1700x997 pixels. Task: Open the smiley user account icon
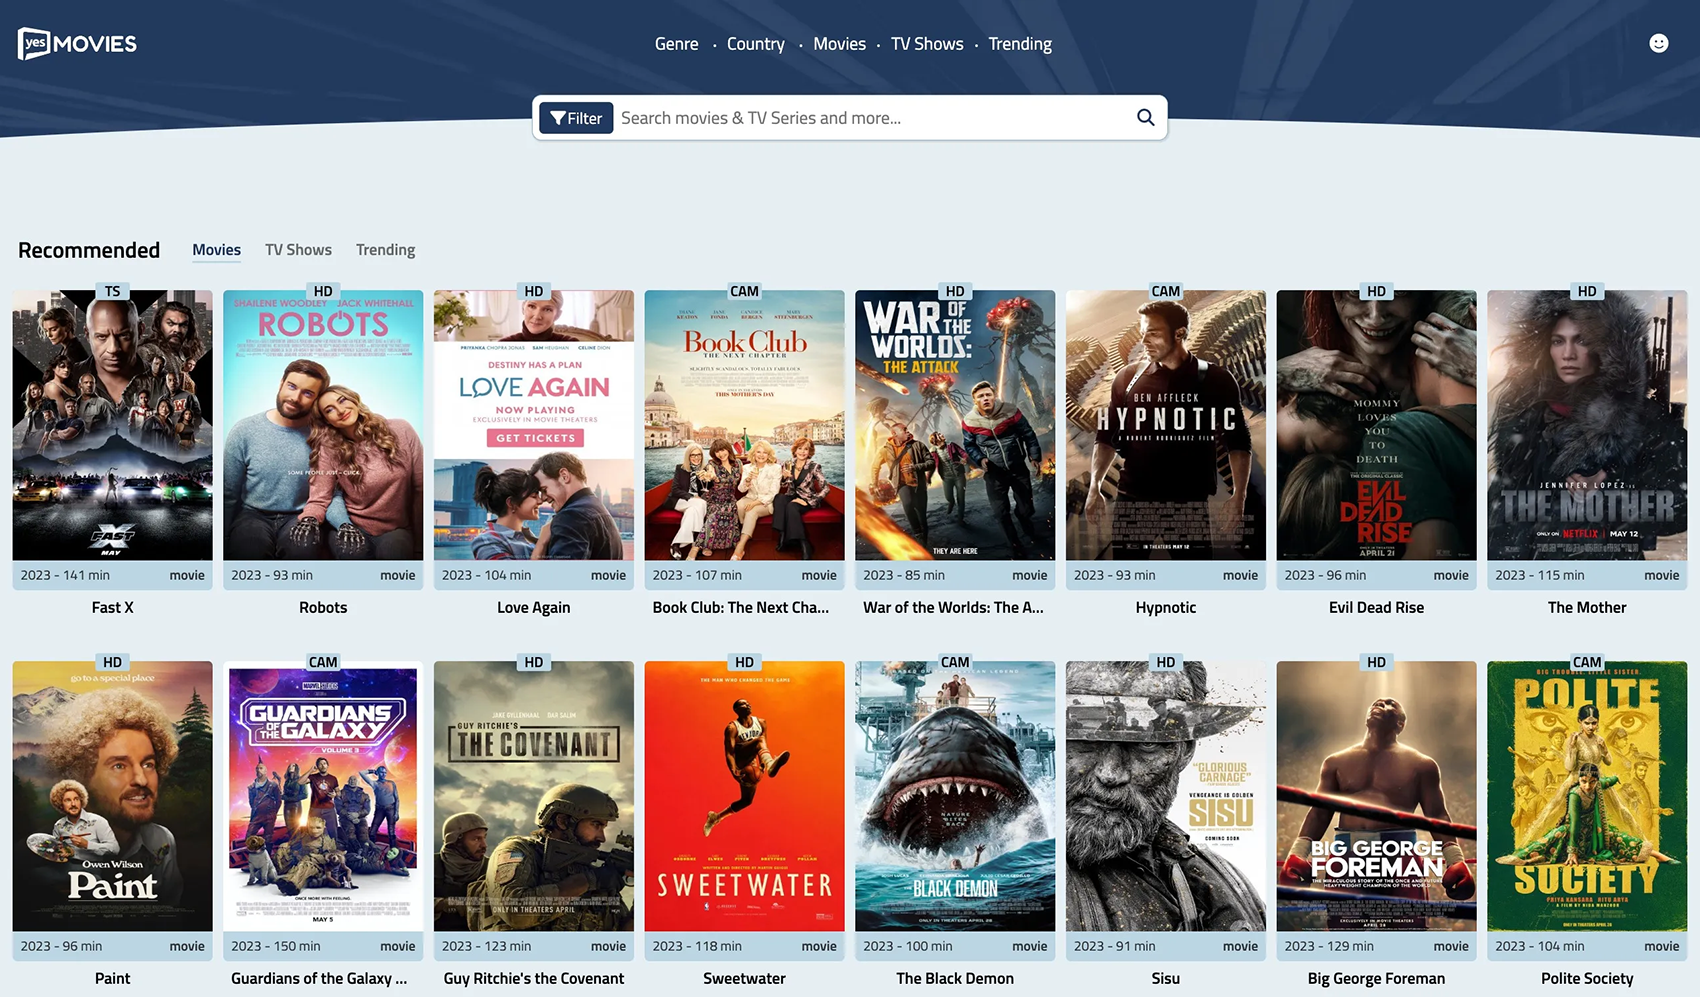(x=1658, y=43)
